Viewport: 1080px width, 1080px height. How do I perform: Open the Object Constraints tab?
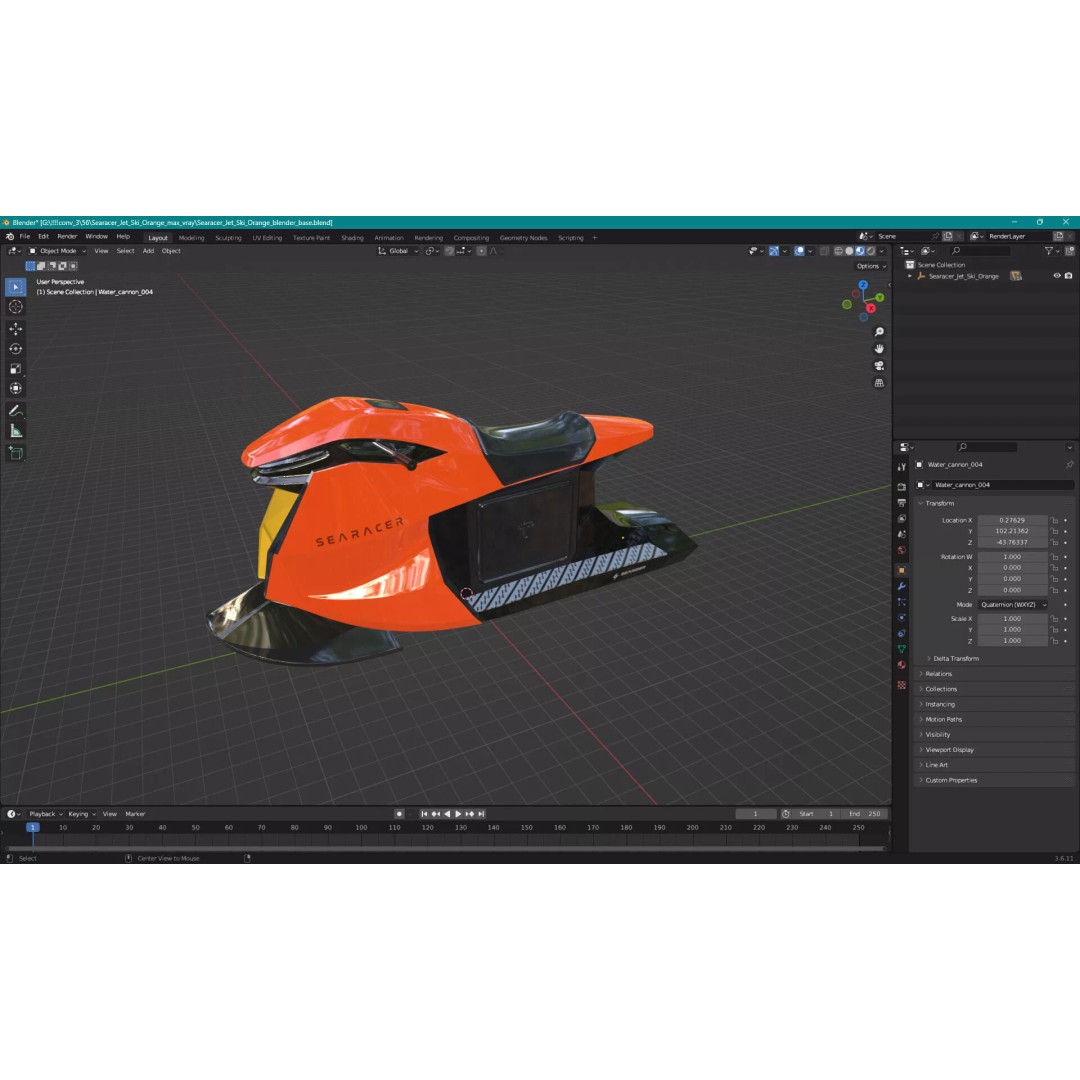point(902,634)
